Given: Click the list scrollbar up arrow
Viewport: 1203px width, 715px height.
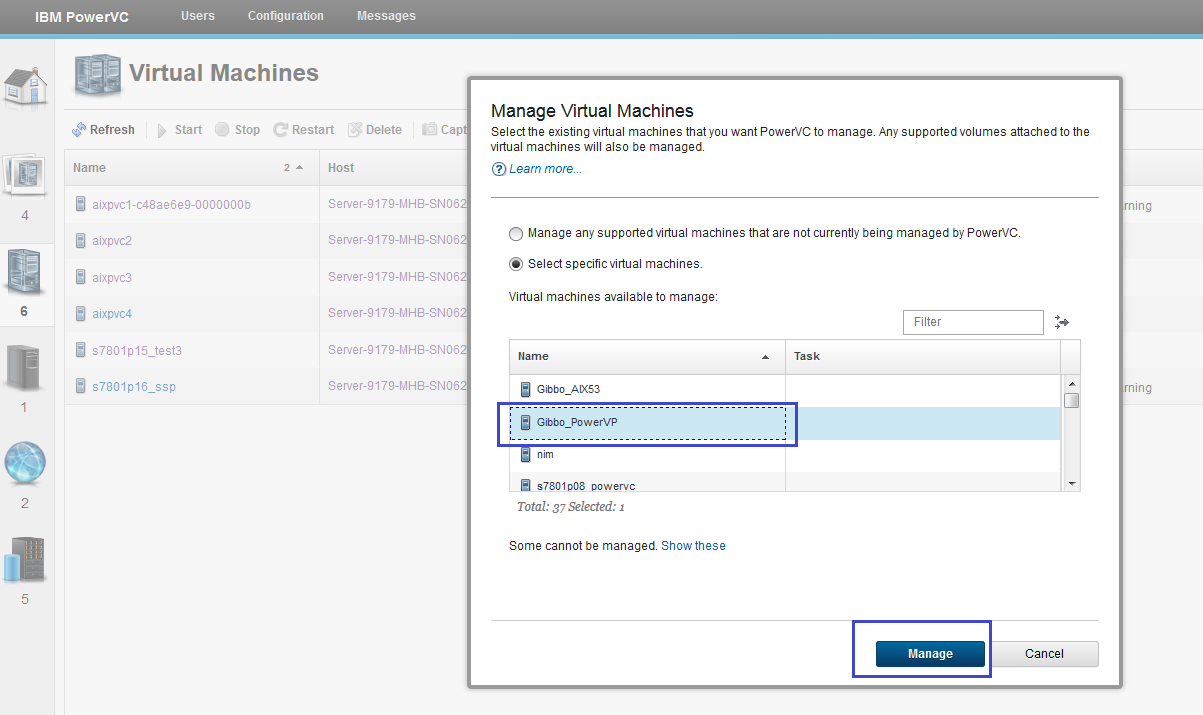Looking at the screenshot, I should 1071,383.
